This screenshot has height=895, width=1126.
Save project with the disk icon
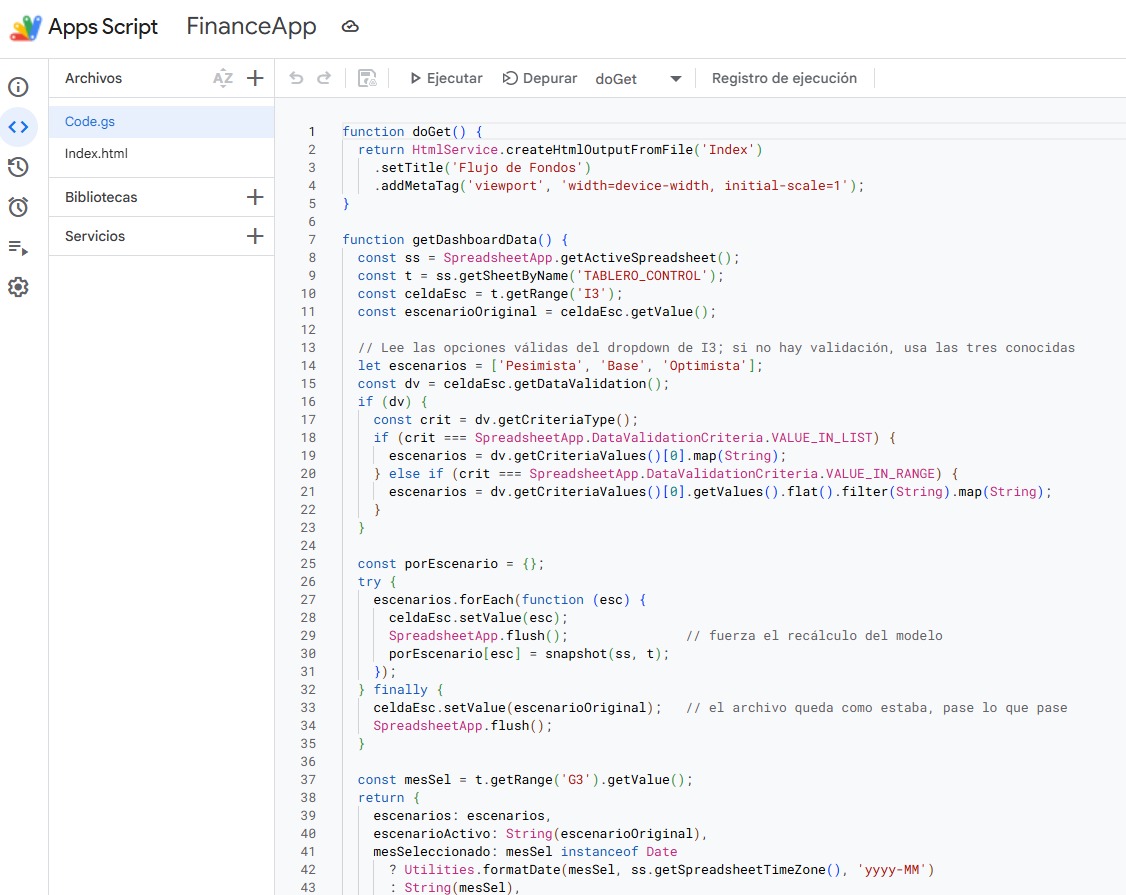367,78
